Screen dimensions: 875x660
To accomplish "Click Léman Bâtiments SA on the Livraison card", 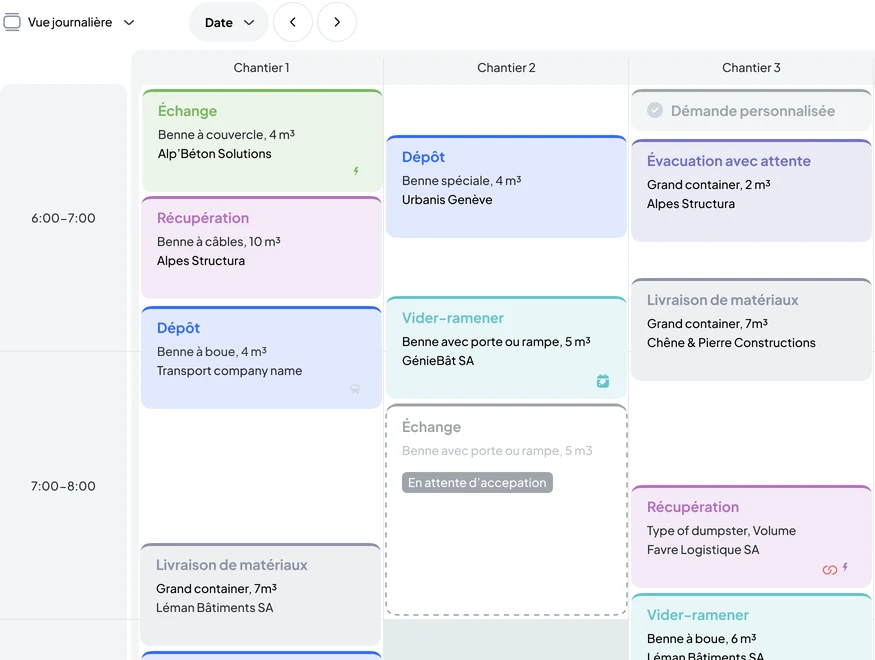I will (214, 608).
